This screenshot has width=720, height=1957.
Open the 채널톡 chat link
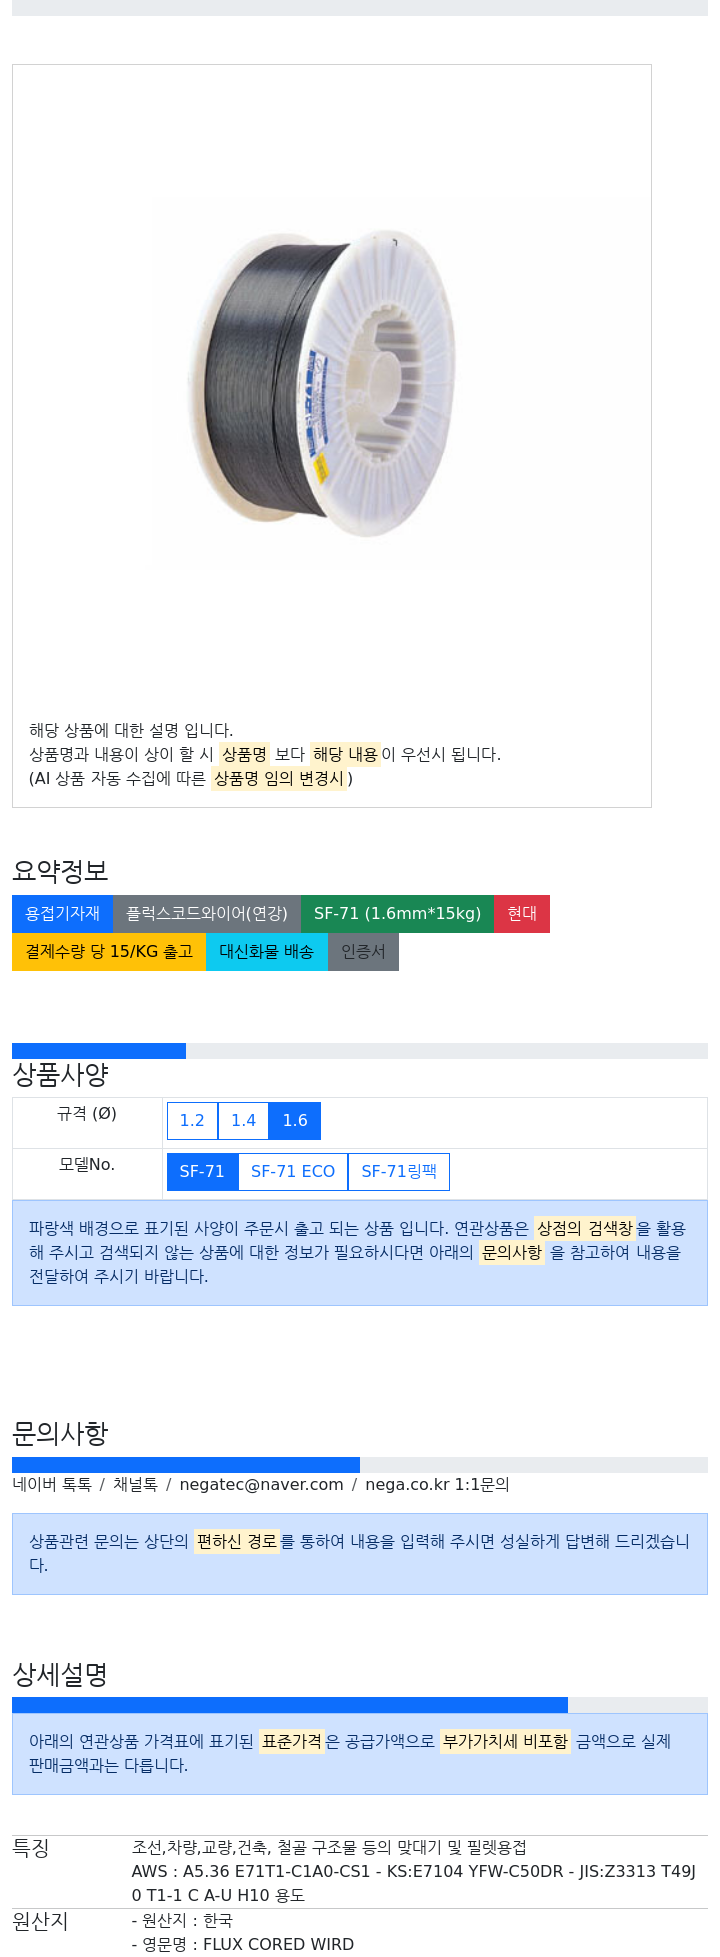coord(135,1484)
